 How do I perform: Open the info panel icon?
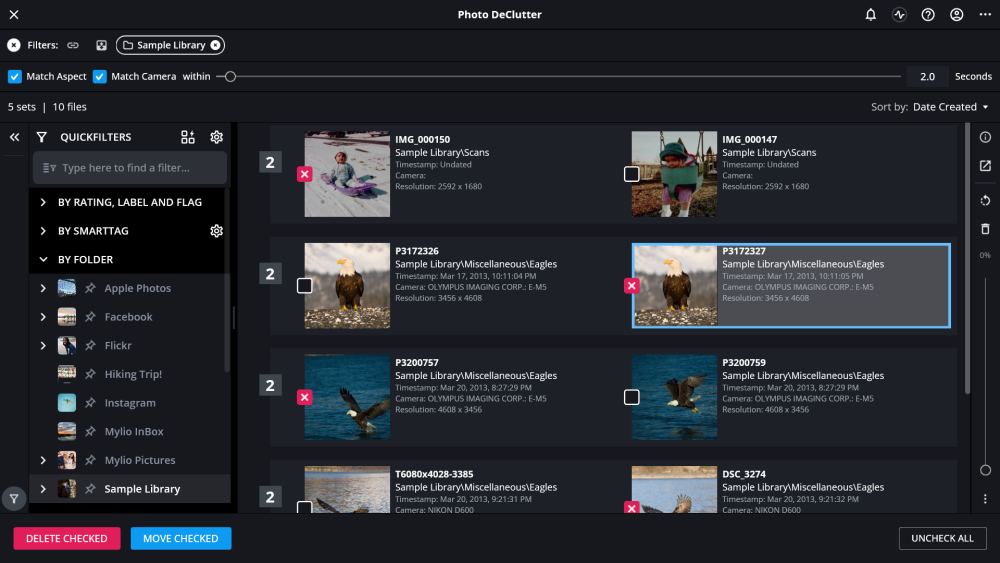(985, 137)
